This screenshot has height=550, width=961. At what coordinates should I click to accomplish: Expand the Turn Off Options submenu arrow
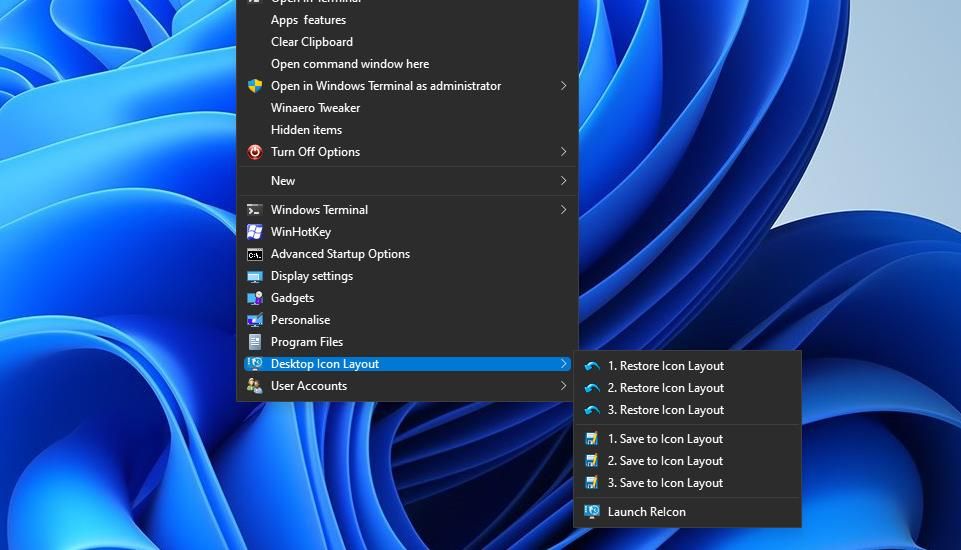tap(563, 152)
